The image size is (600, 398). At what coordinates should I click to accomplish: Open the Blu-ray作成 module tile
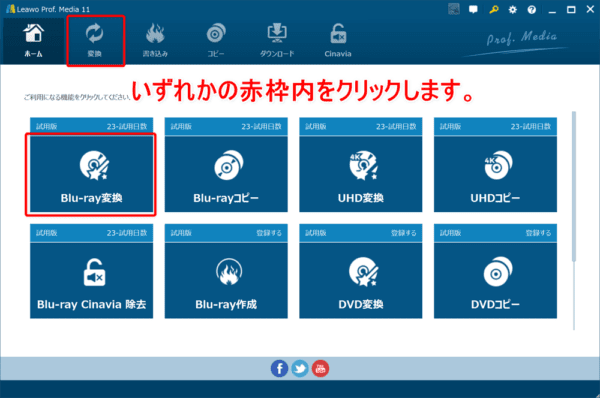[226, 281]
